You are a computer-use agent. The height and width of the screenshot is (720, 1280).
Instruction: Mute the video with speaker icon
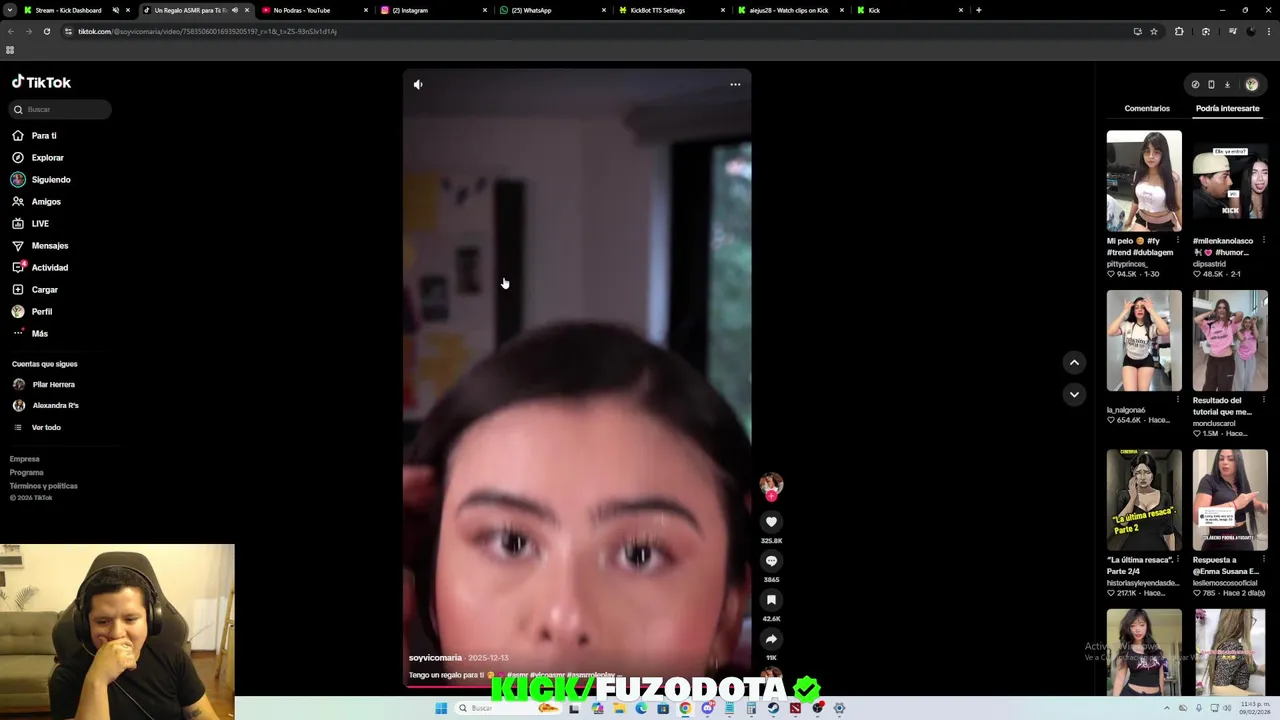pos(418,85)
